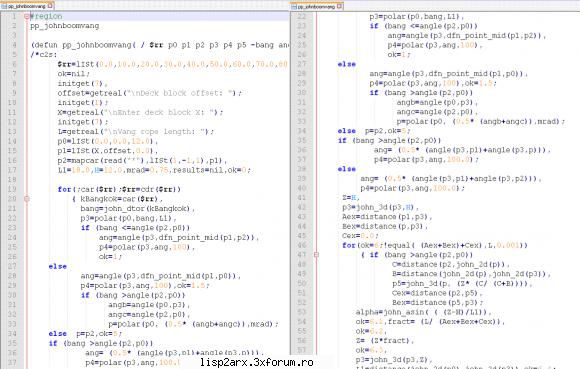This screenshot has height=369, width=580.
Task: Click line number 19 in left pane gutter
Action: click(x=12, y=189)
